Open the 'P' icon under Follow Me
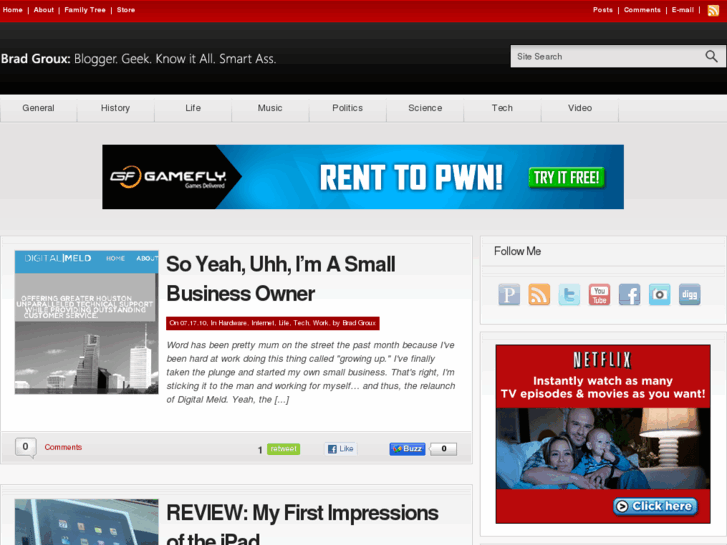 (509, 295)
